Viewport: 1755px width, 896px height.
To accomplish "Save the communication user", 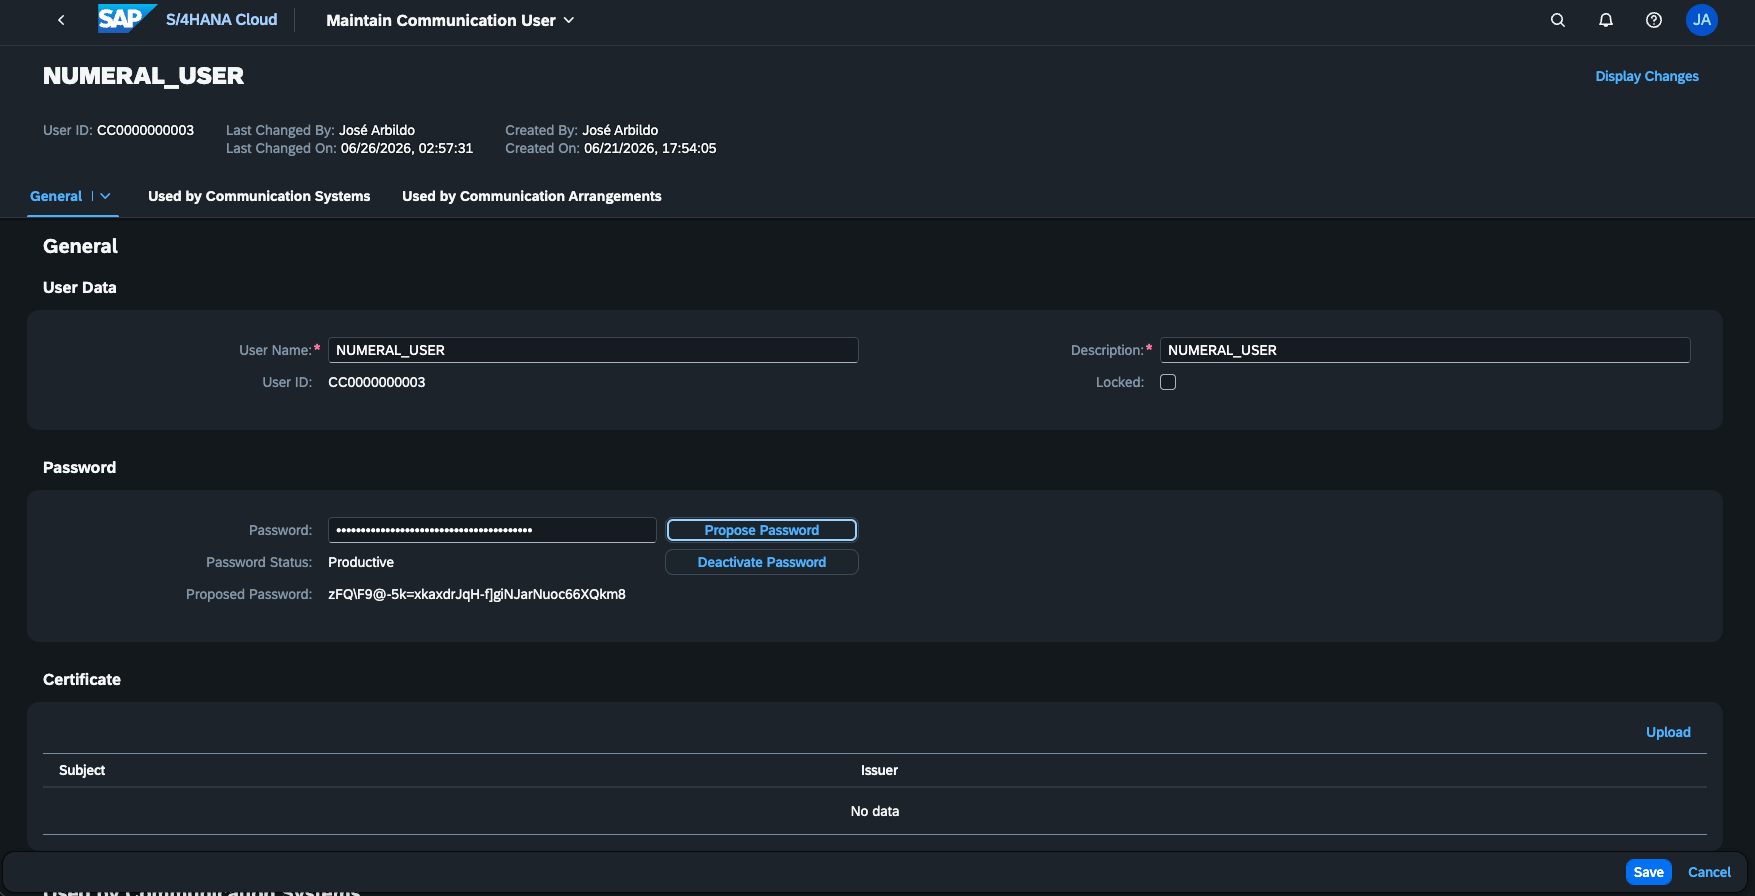I will (1649, 872).
